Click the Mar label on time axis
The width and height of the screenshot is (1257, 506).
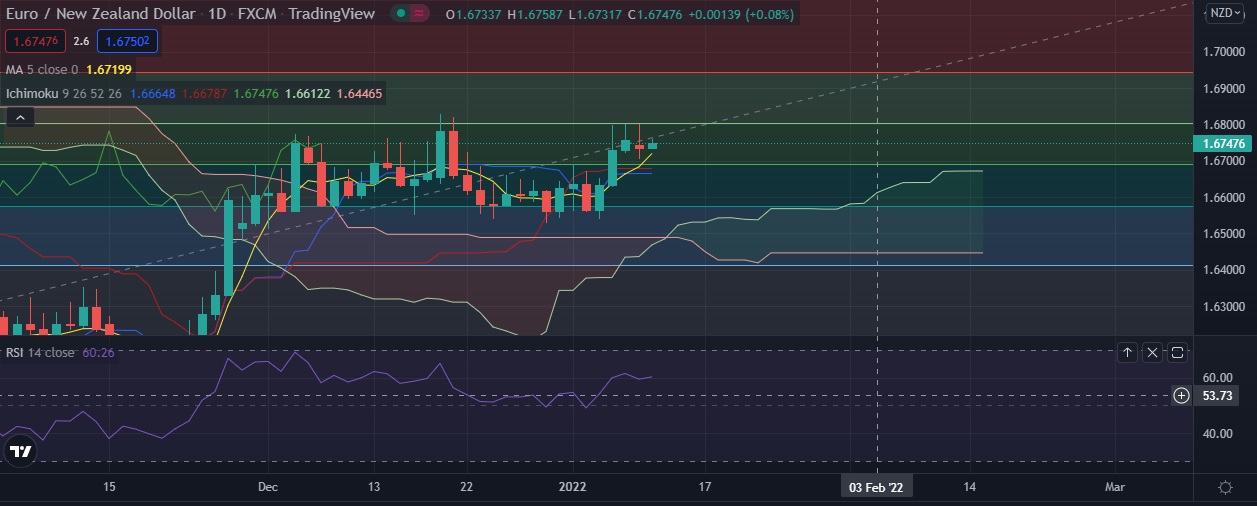pyautogui.click(x=1114, y=487)
